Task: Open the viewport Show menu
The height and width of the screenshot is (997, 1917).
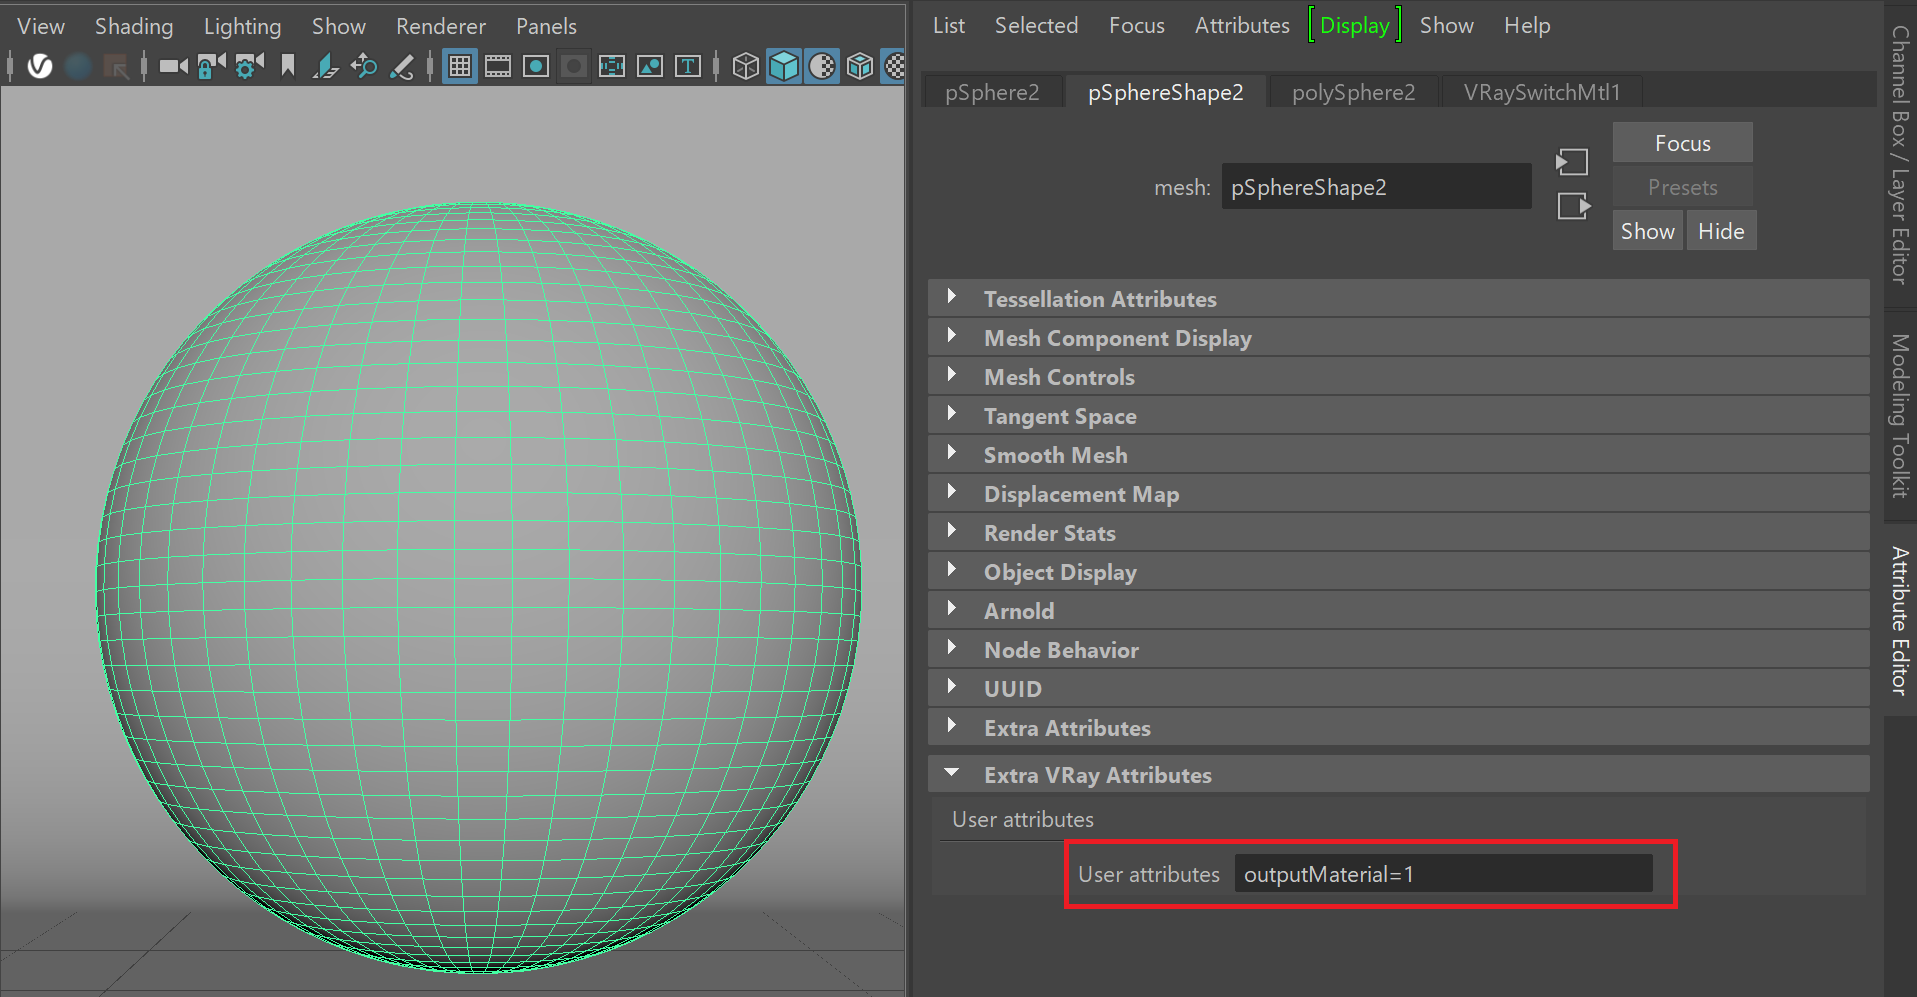Action: (339, 26)
